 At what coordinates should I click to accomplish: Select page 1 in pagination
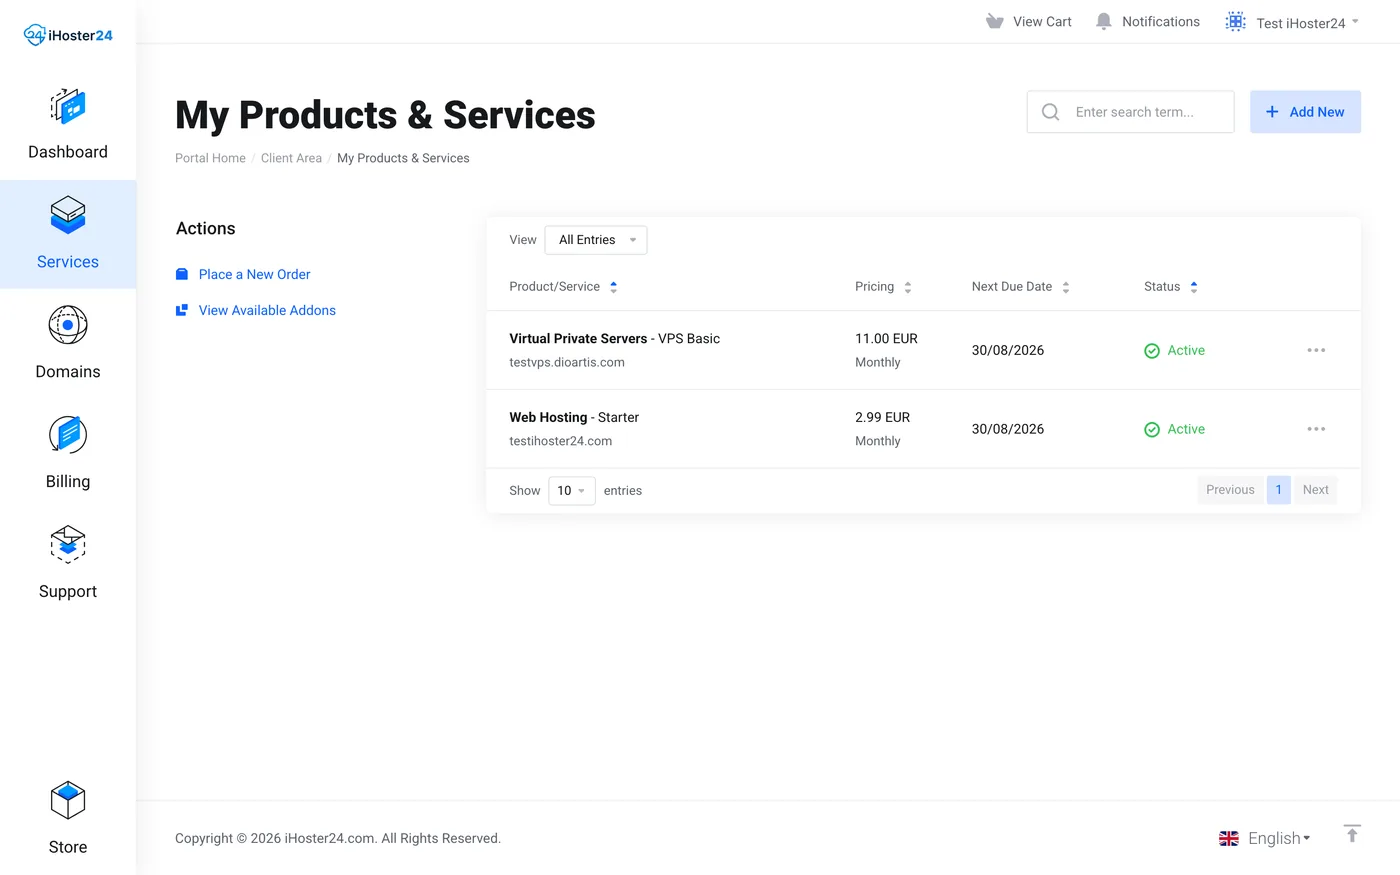1278,490
